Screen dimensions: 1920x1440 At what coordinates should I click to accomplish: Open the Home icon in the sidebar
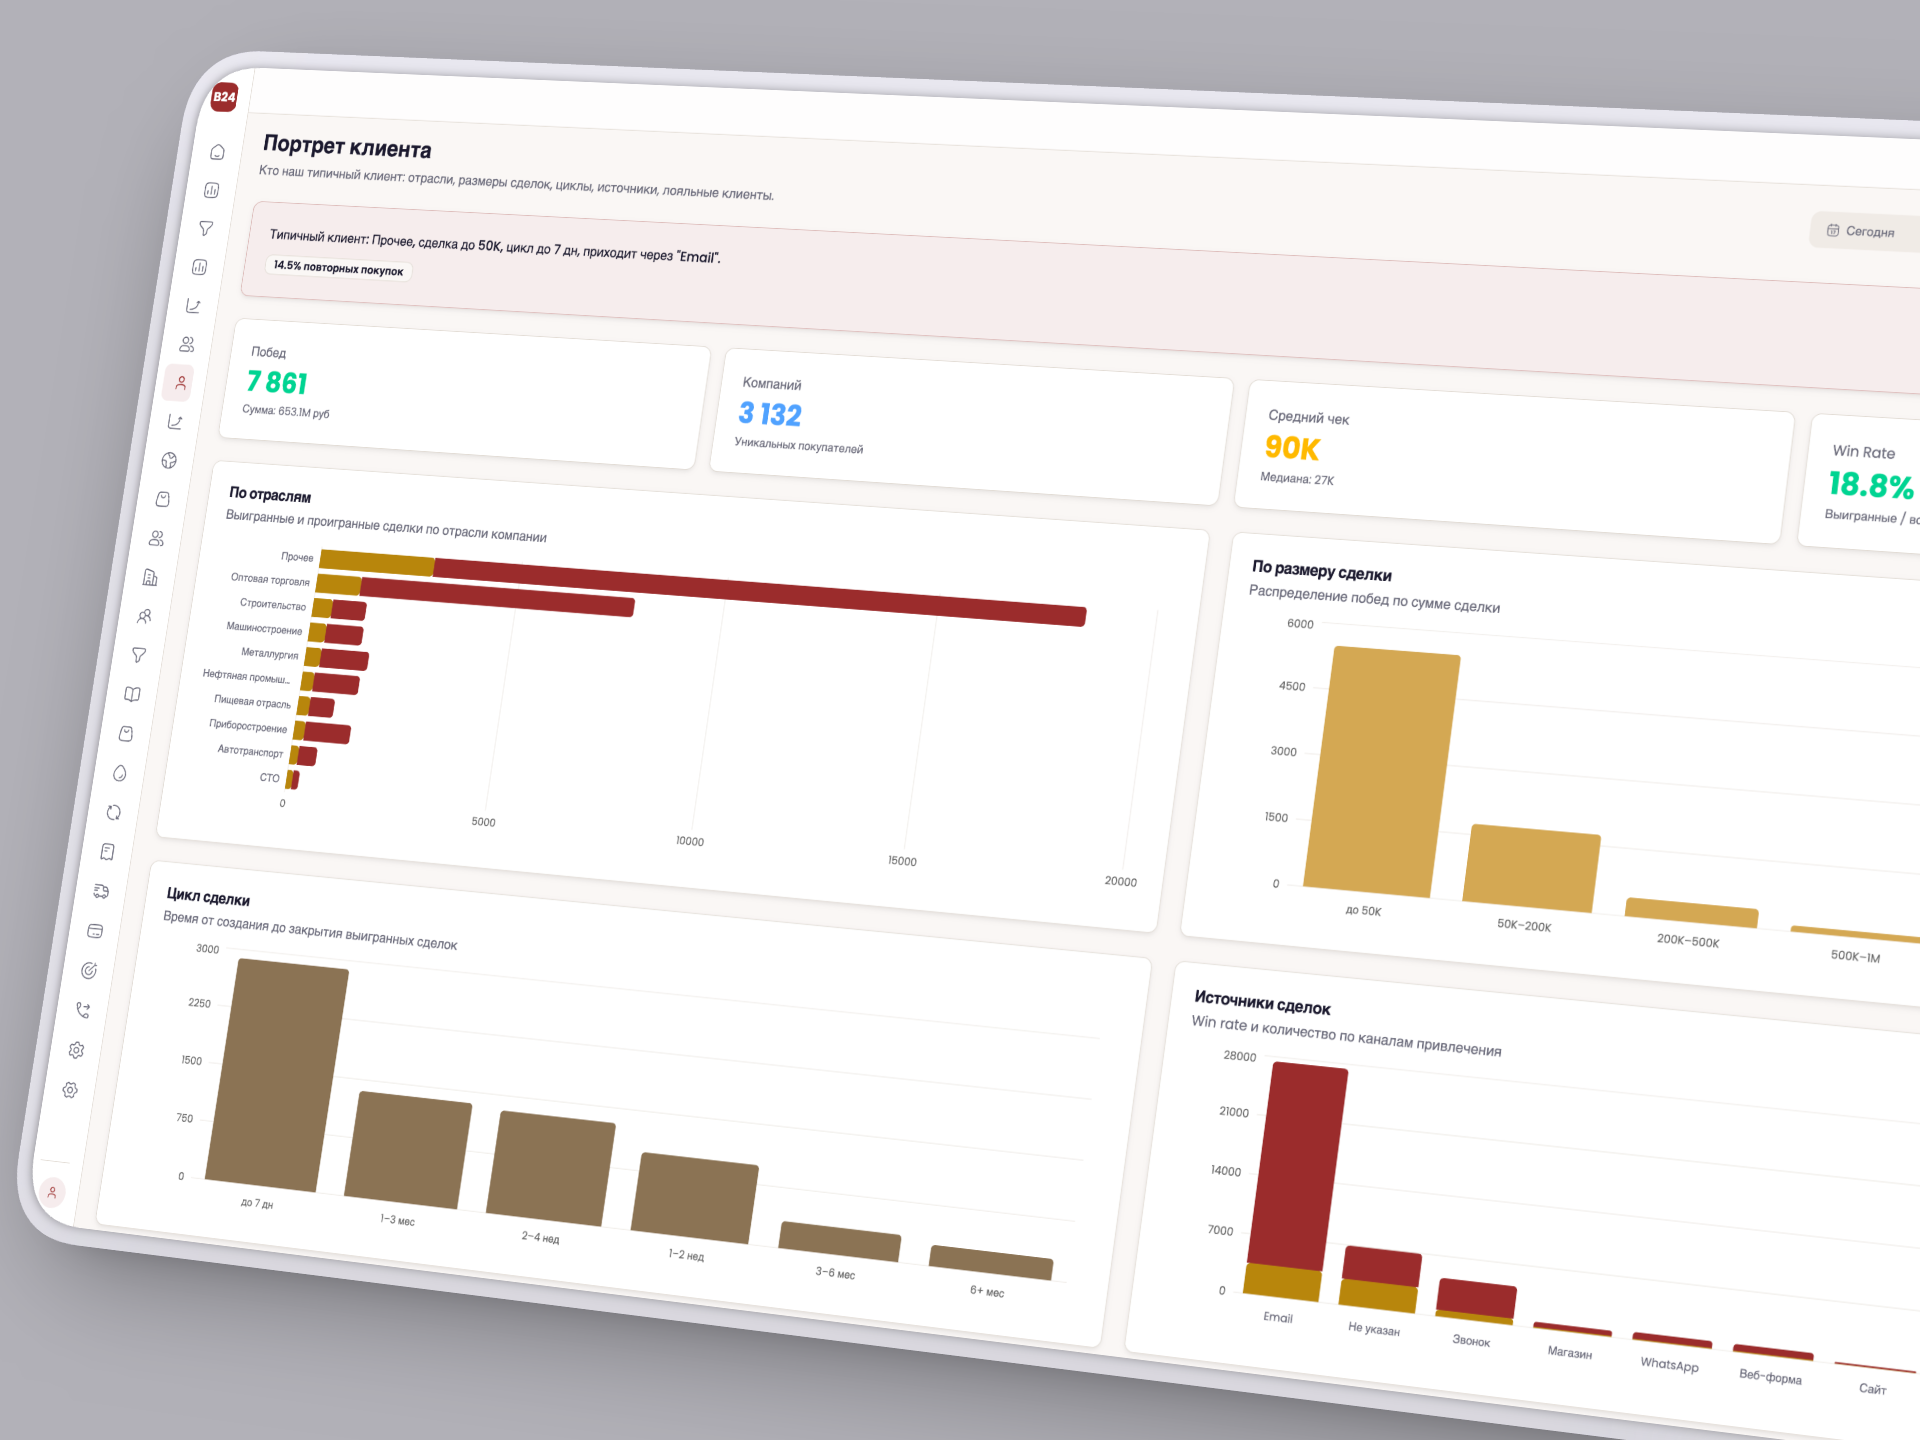tap(216, 151)
